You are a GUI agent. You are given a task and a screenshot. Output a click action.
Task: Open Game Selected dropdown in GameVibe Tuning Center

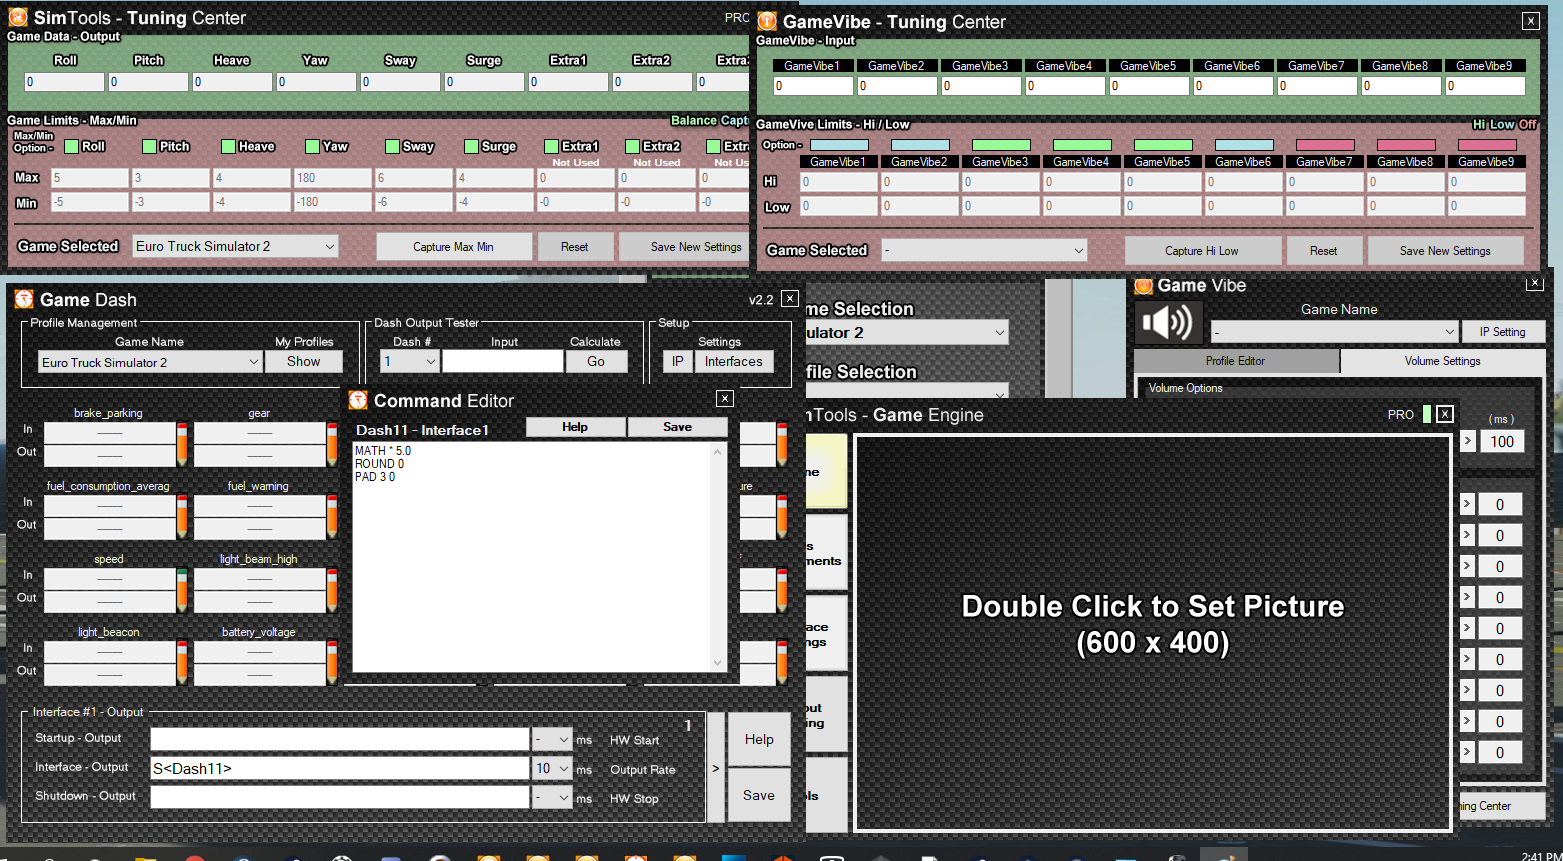pos(984,250)
